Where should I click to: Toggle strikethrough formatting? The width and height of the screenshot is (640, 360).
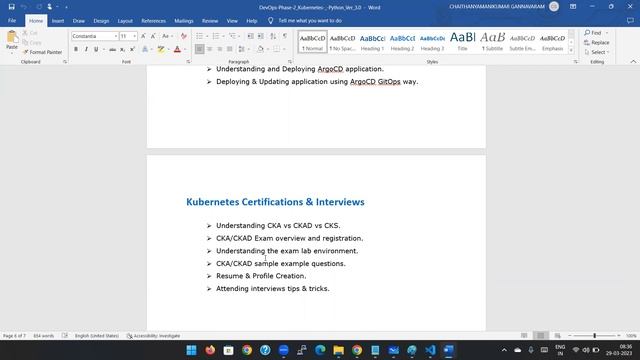click(x=112, y=49)
